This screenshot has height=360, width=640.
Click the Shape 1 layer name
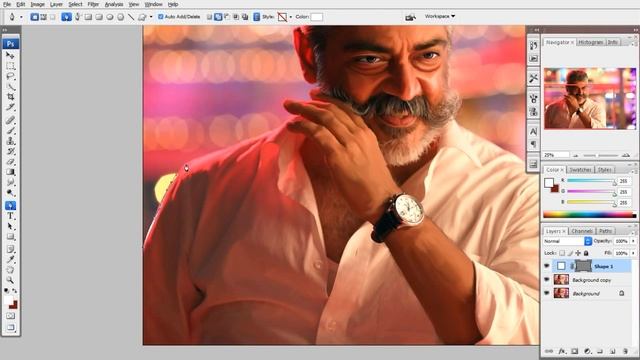pyautogui.click(x=603, y=267)
